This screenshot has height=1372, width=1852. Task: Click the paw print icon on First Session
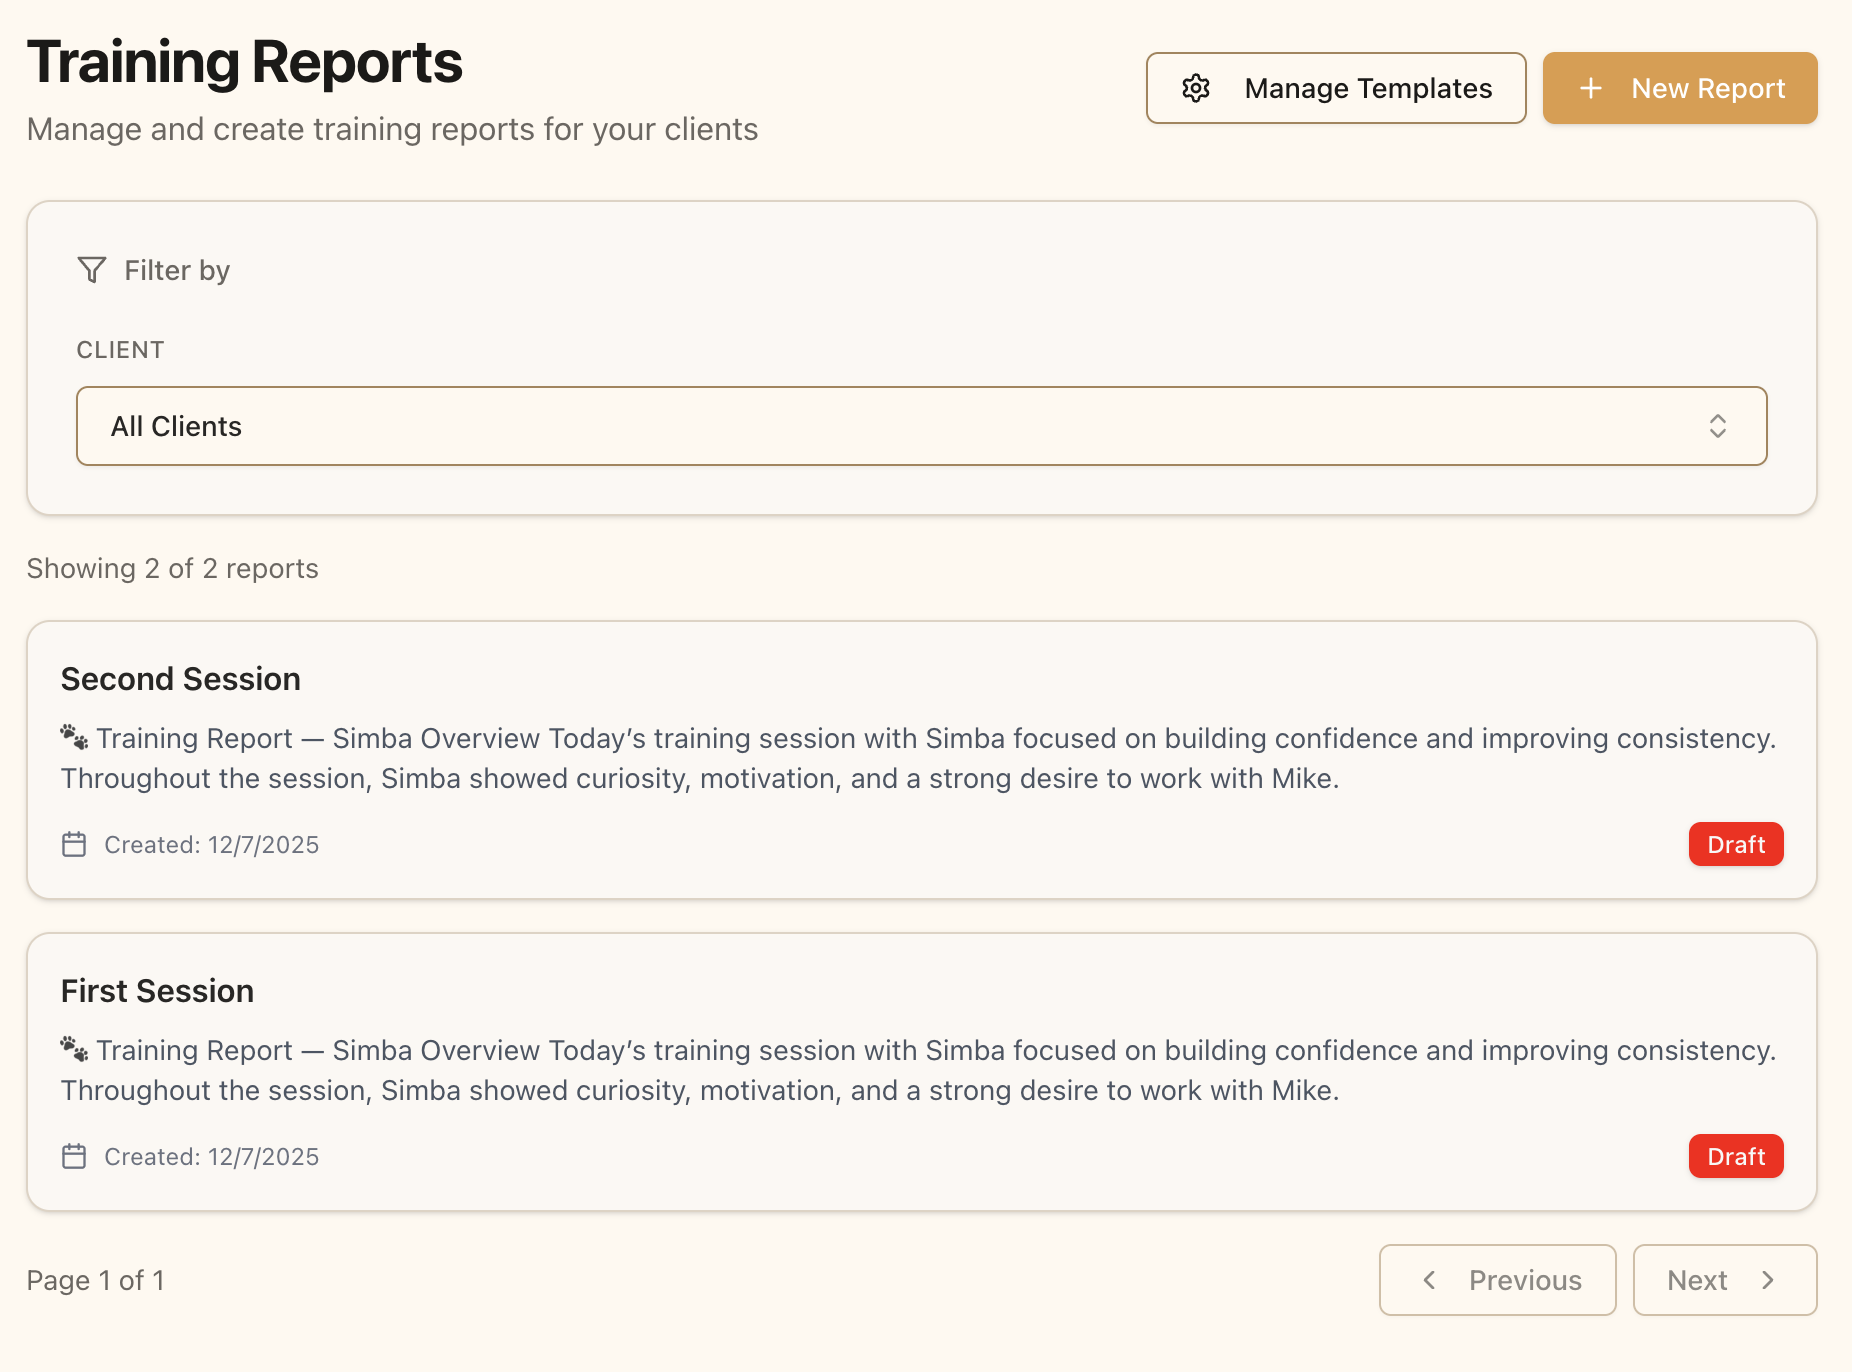click(73, 1050)
